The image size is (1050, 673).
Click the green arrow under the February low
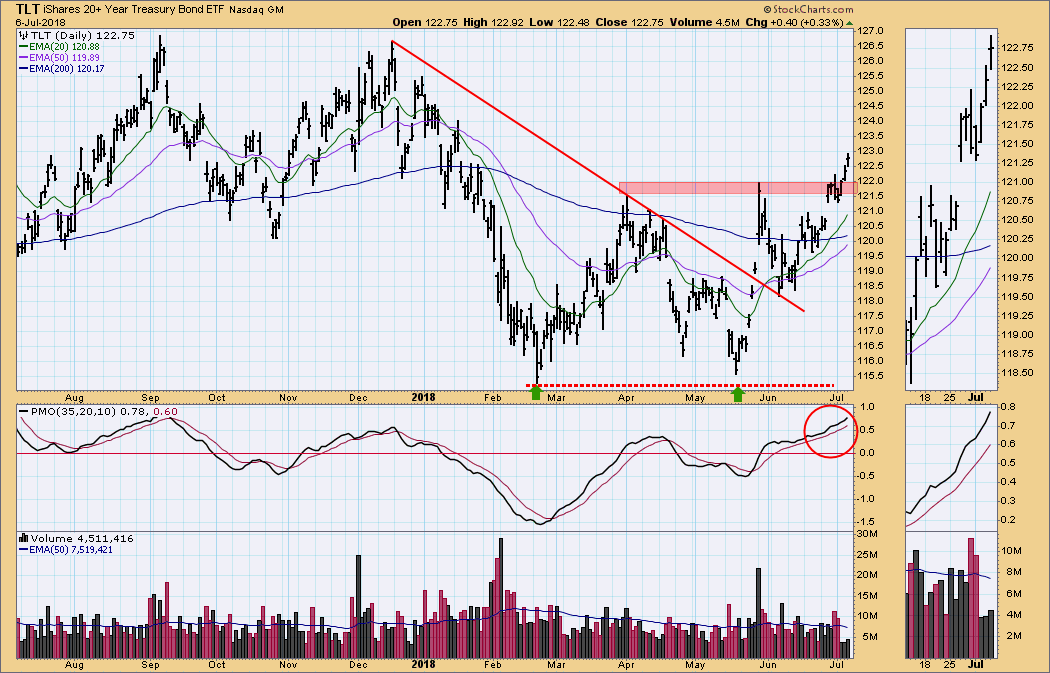click(536, 394)
